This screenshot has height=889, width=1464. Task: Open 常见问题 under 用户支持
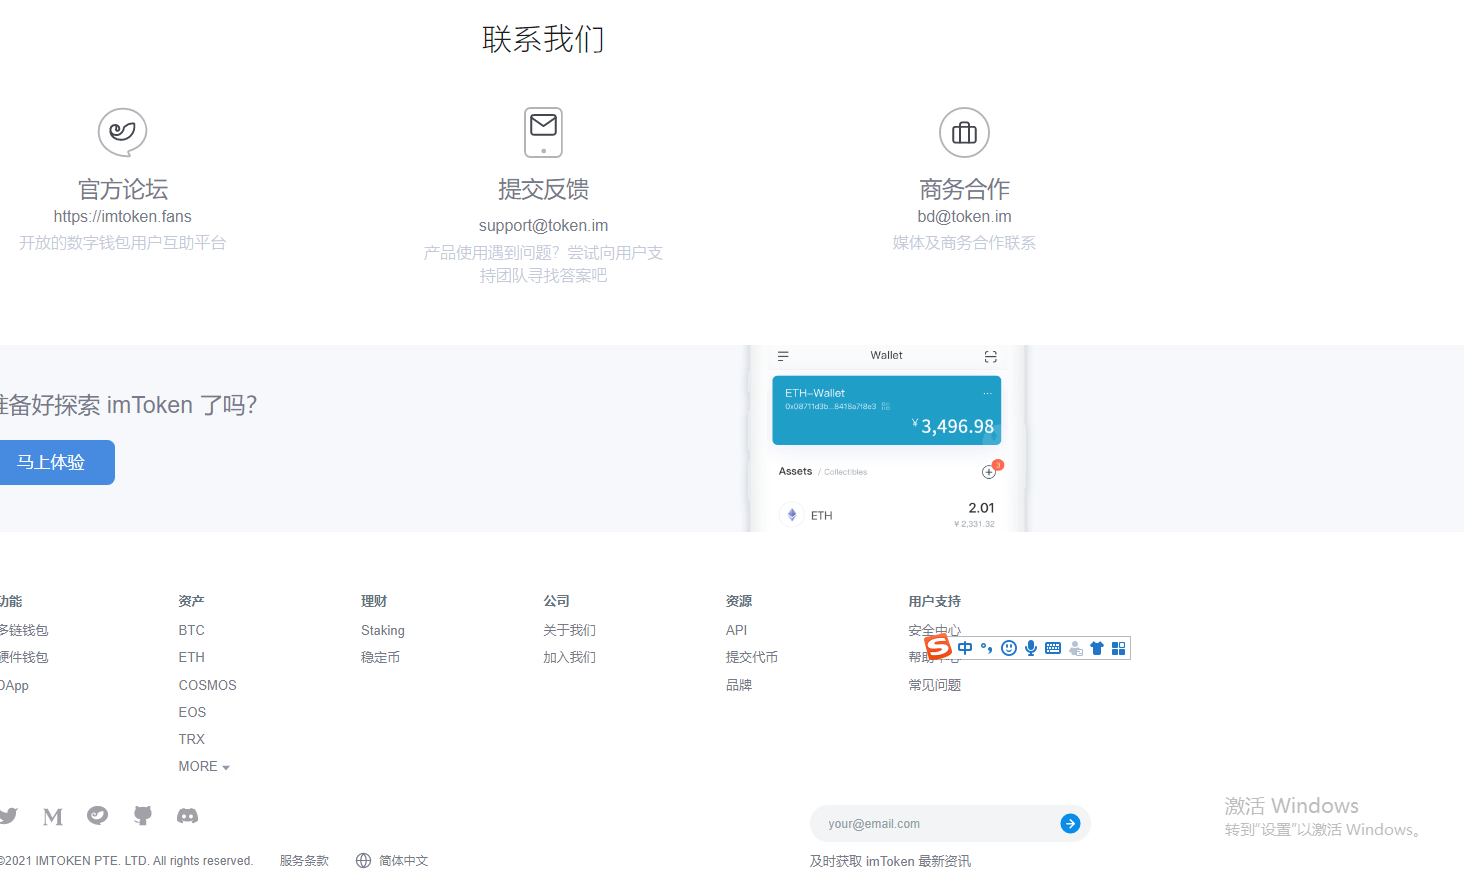pos(934,684)
